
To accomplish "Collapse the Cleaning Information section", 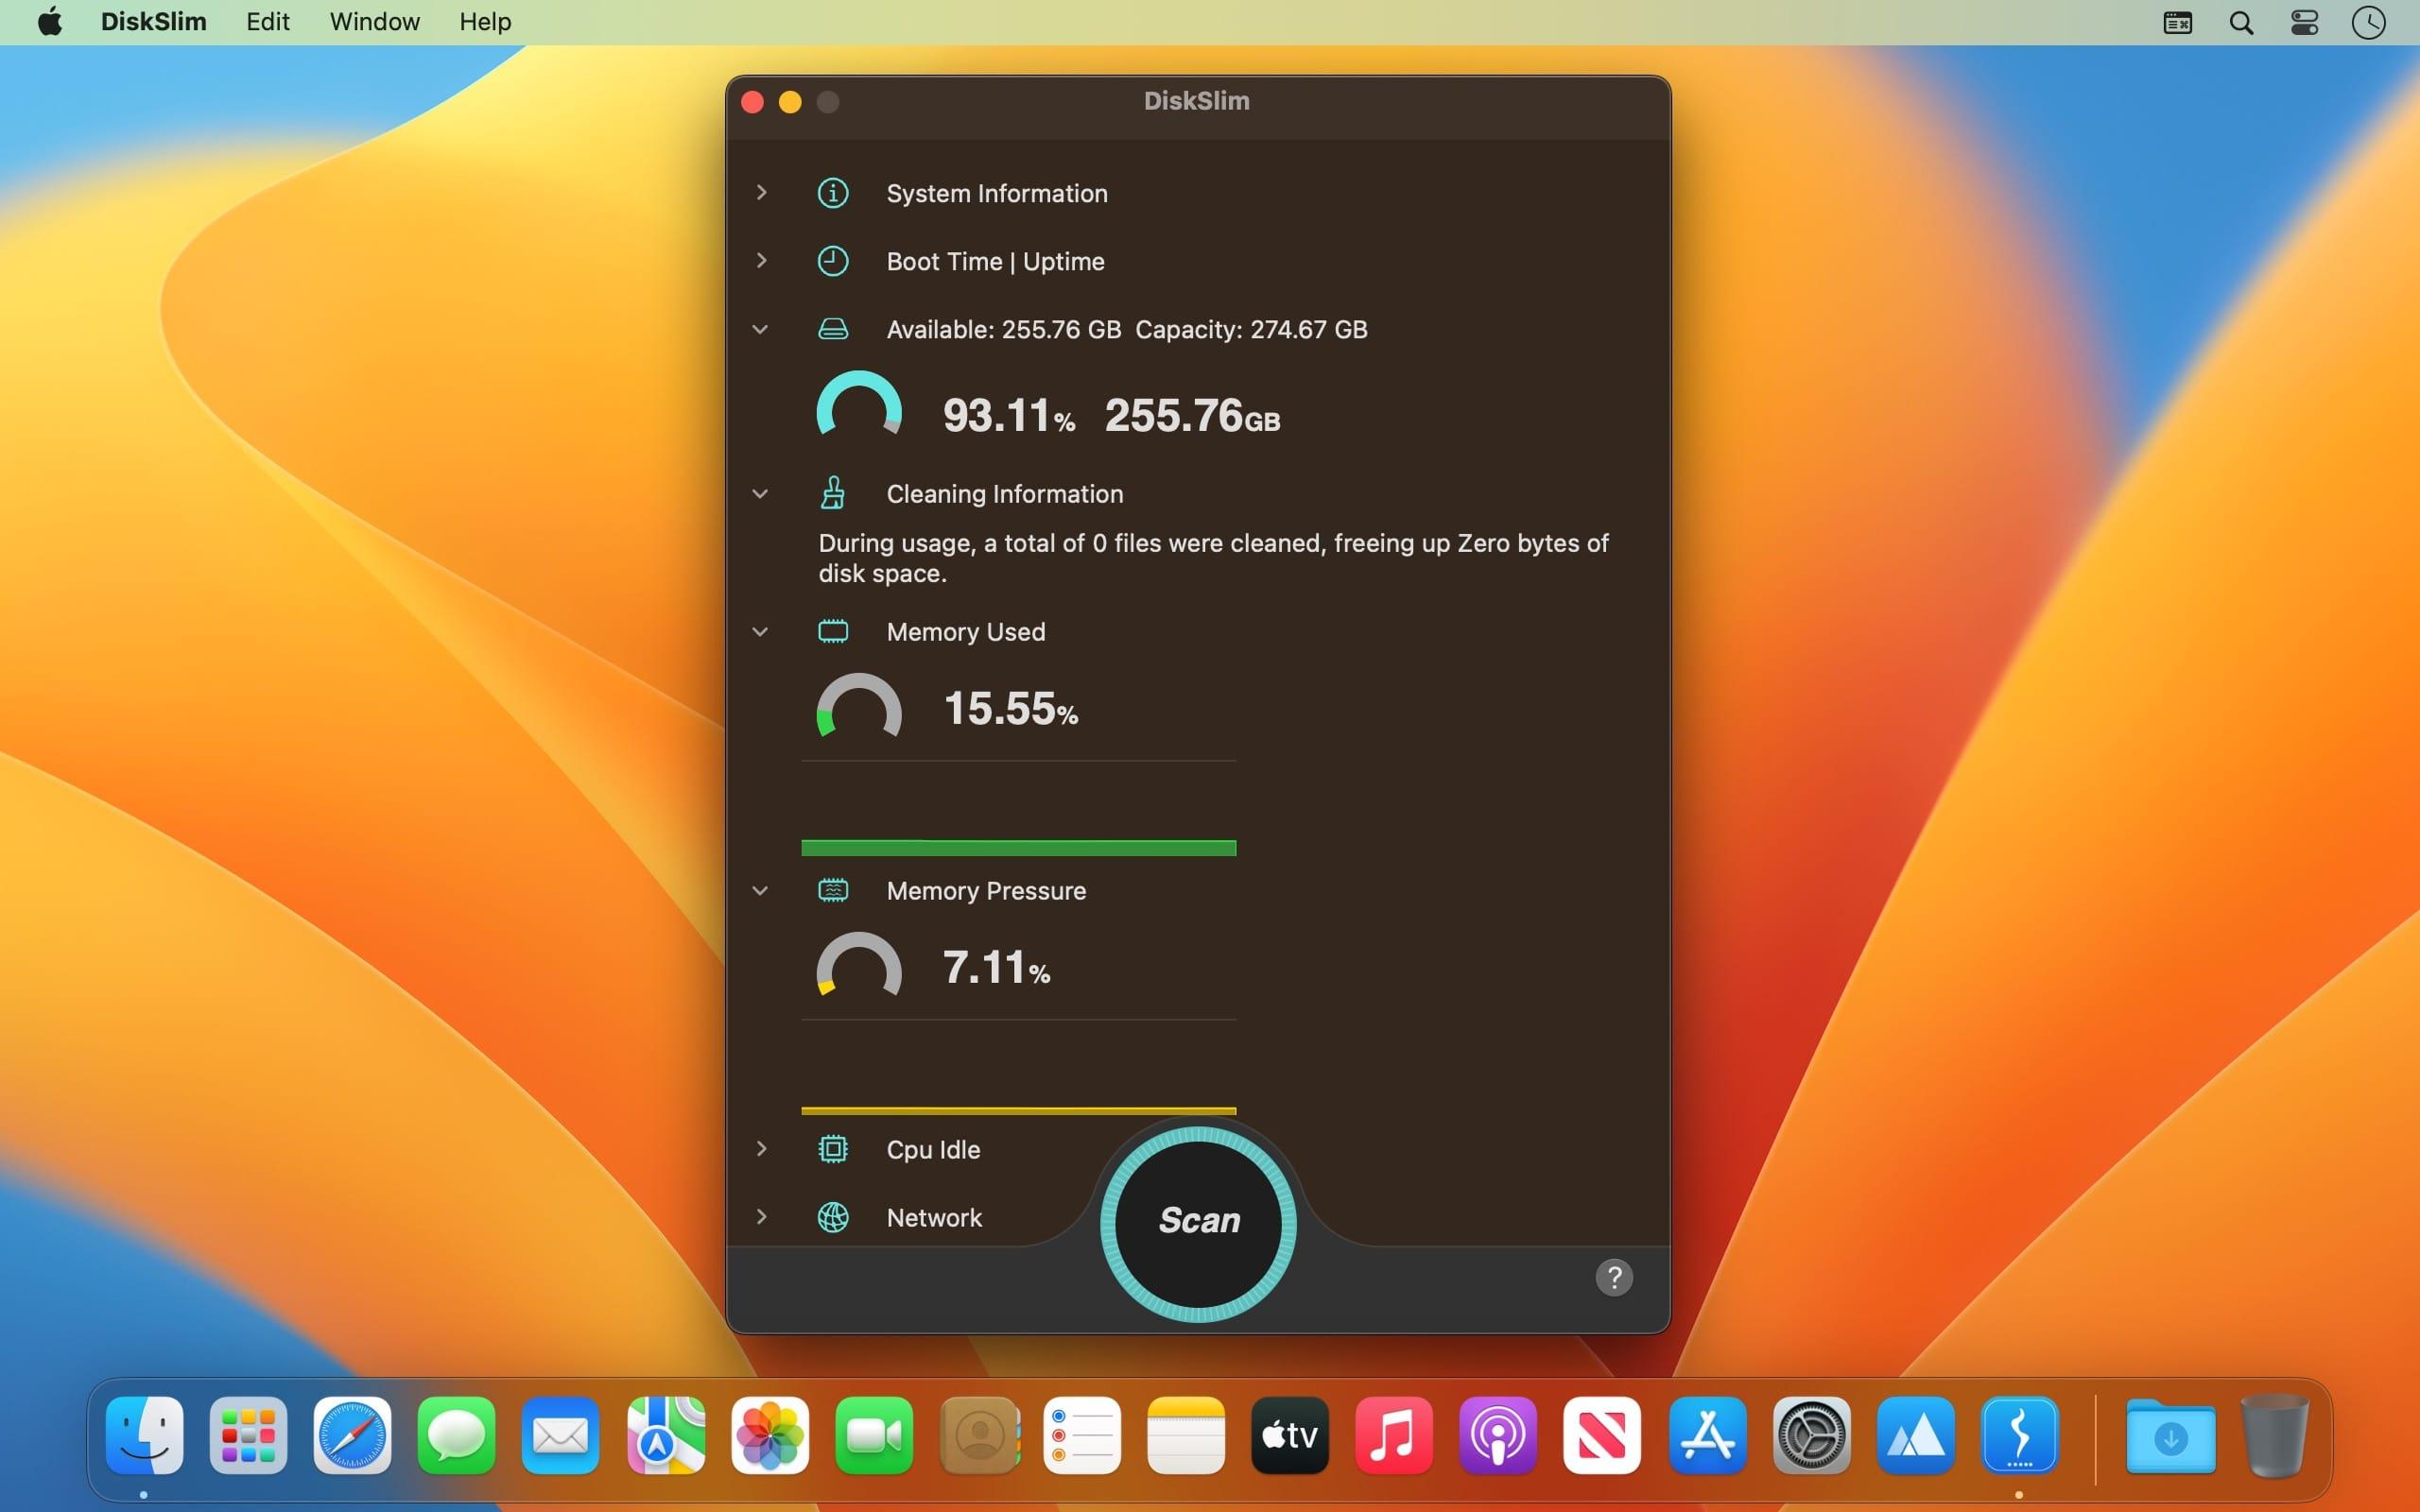I will [x=760, y=493].
